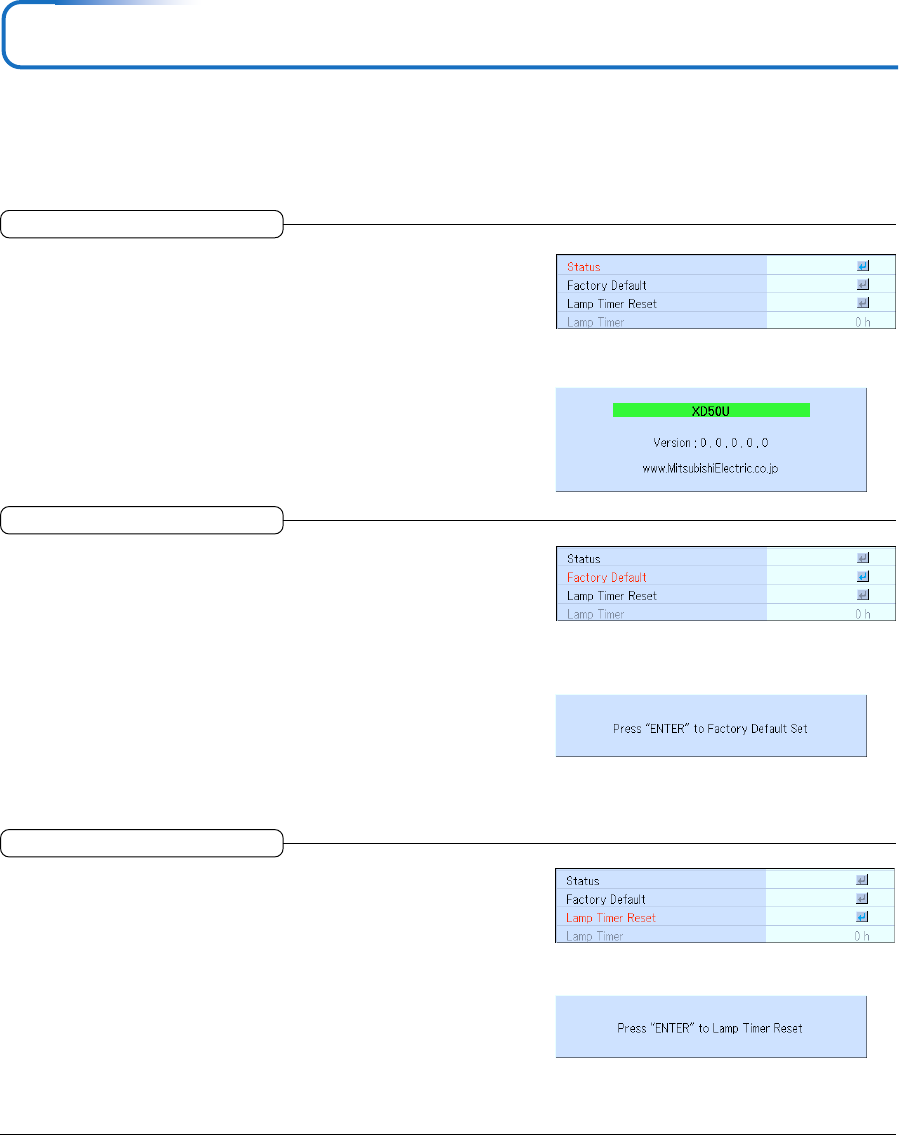Click the 0 h value in red-Factory-Default menu
Screen dimensions: 899x1135
862,614
